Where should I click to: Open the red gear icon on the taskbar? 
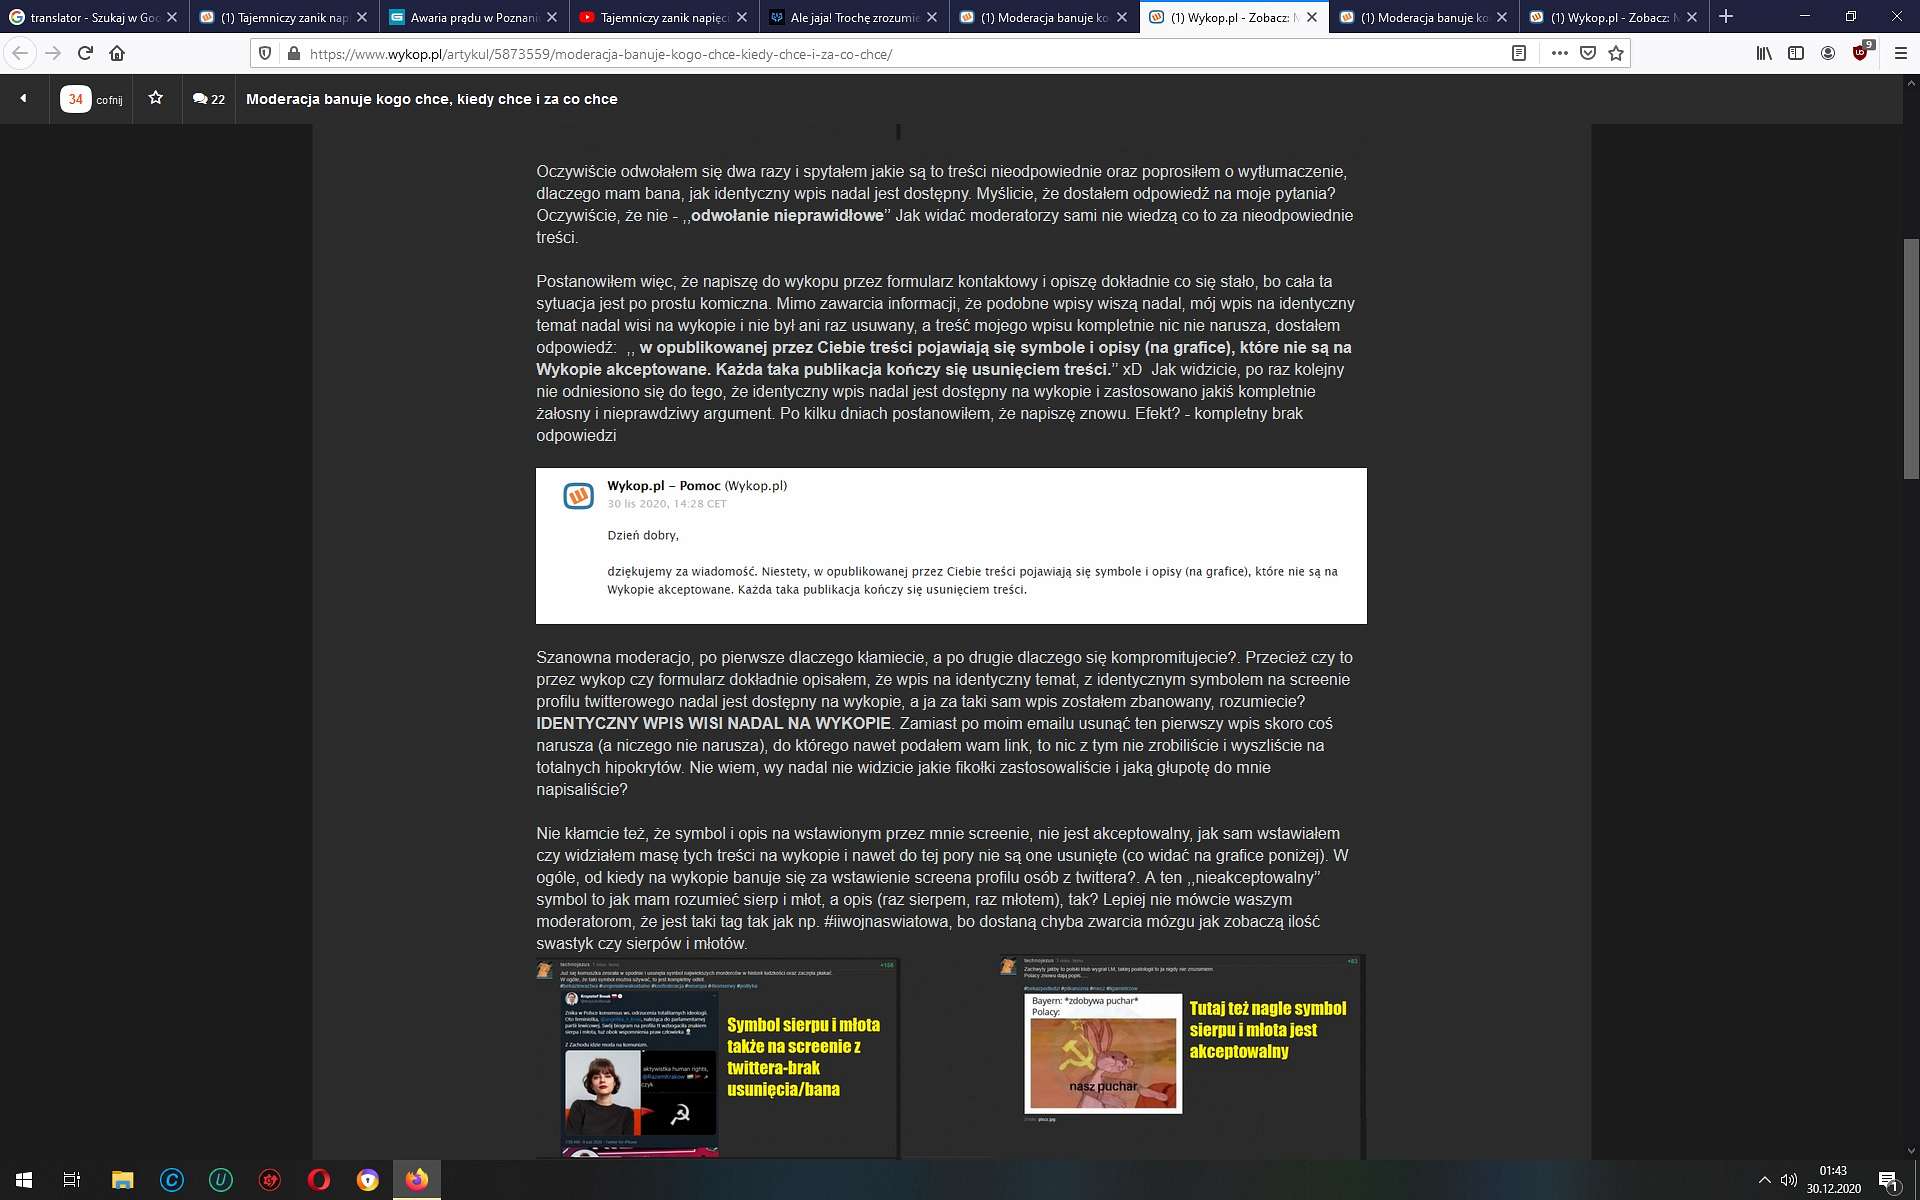click(x=269, y=1180)
